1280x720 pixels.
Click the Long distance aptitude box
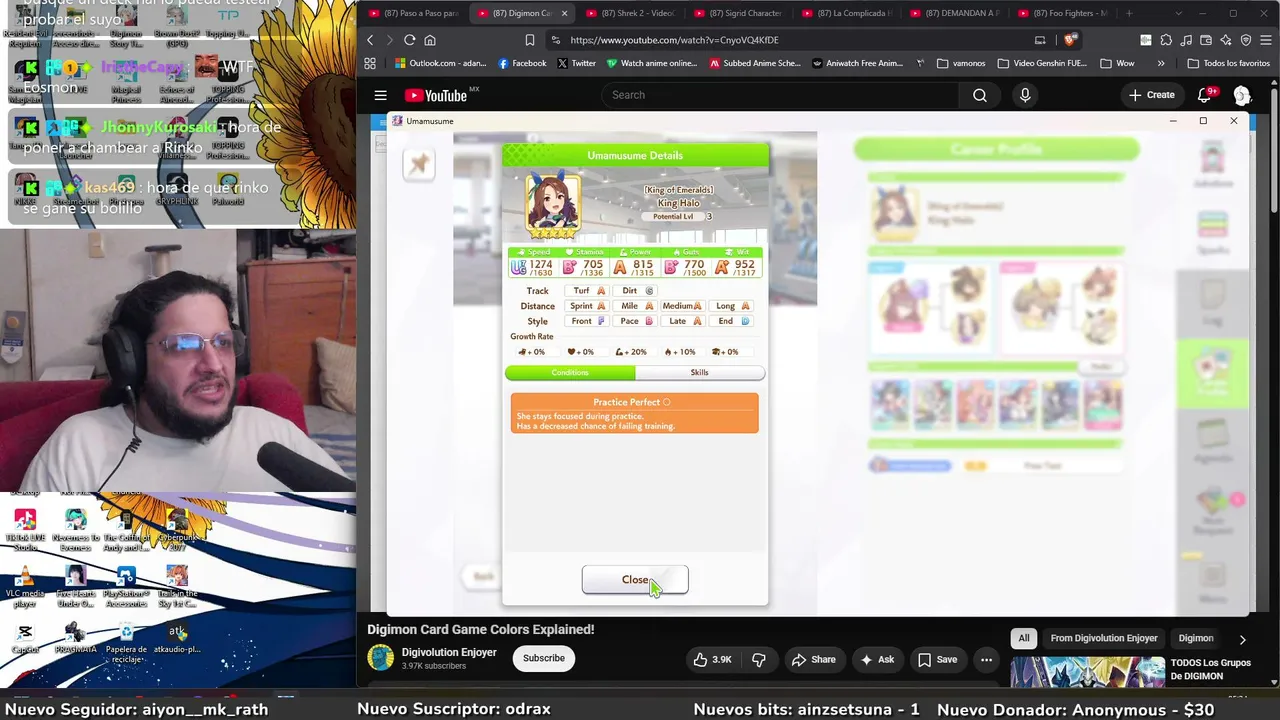[x=732, y=306]
